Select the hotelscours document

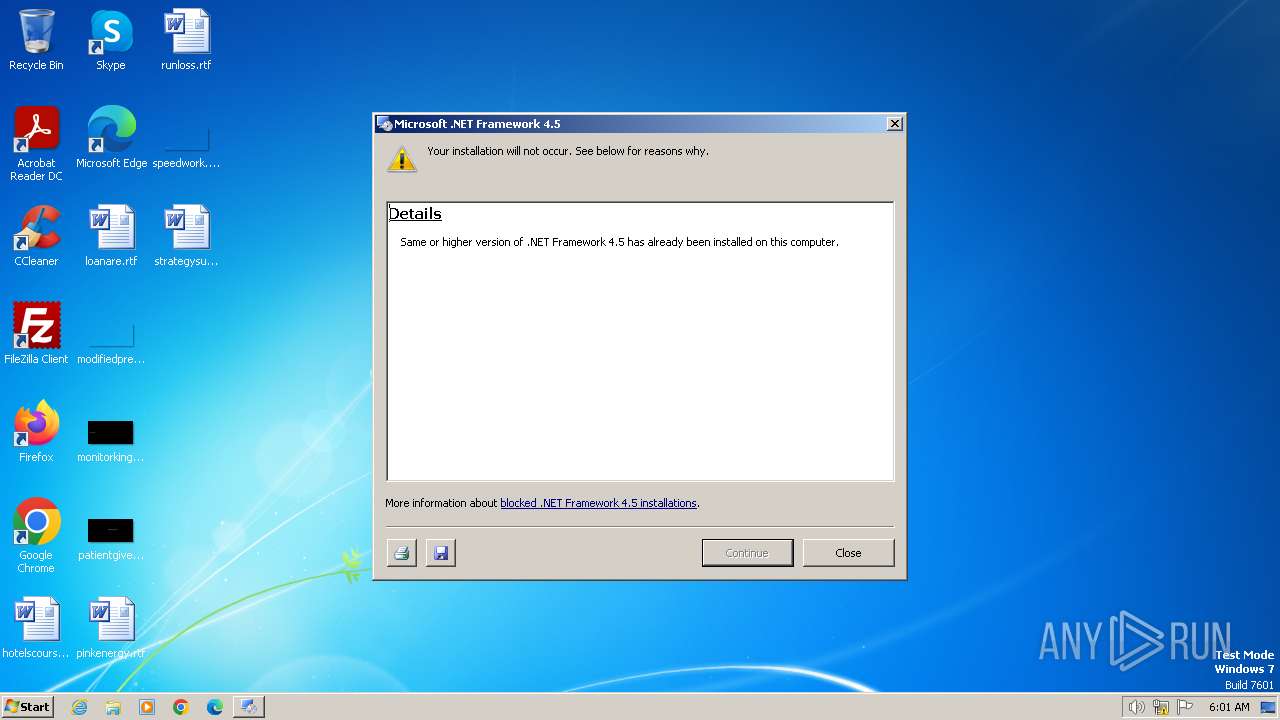[x=36, y=628]
